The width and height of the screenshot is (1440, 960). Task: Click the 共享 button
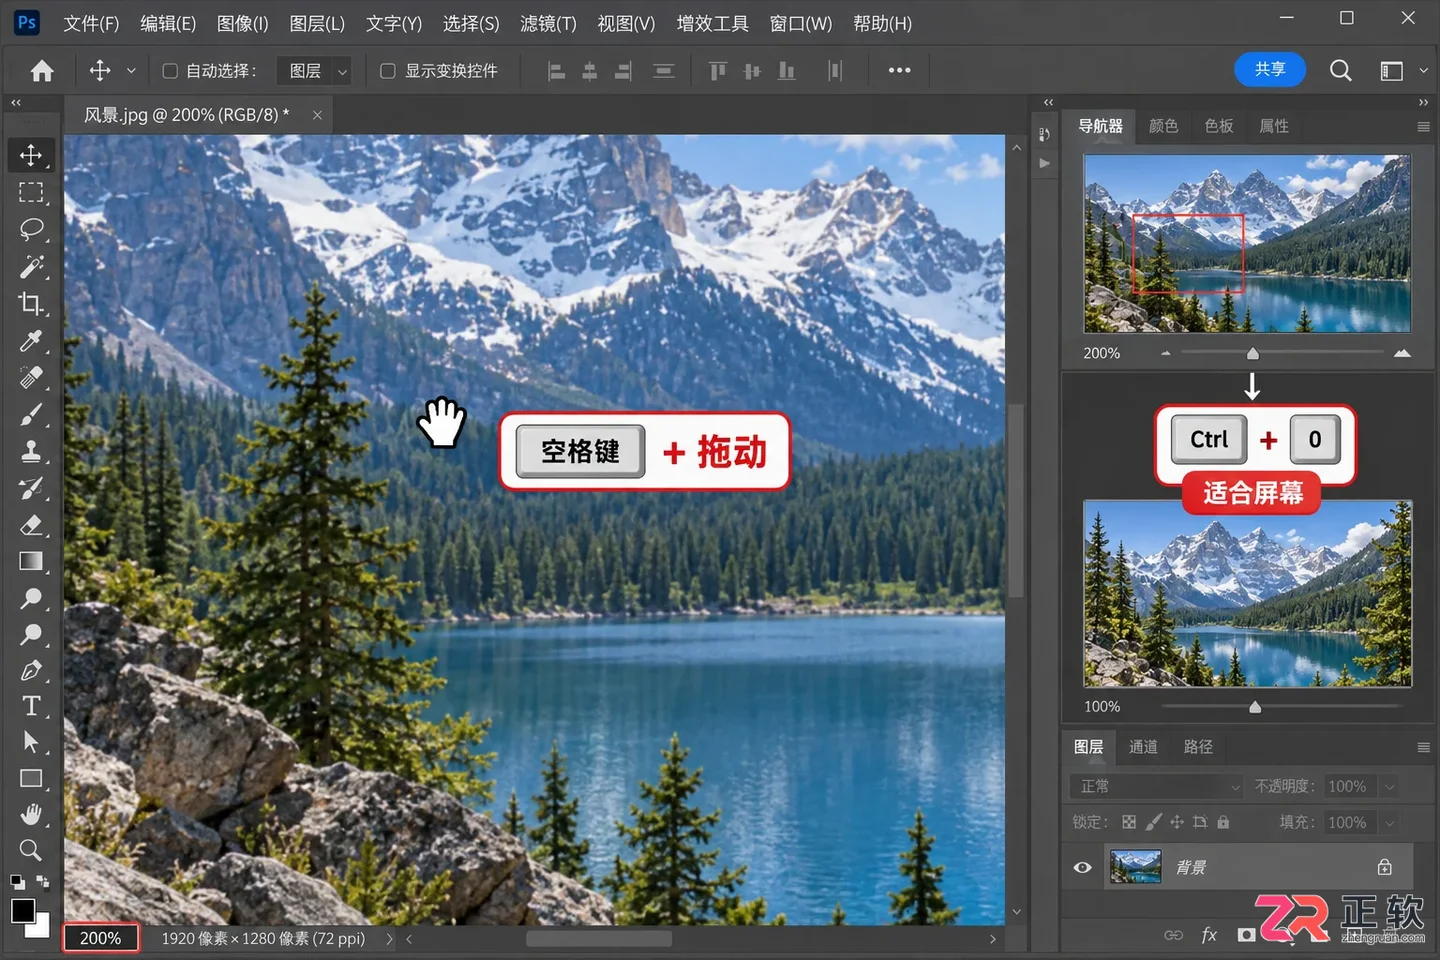pos(1270,69)
